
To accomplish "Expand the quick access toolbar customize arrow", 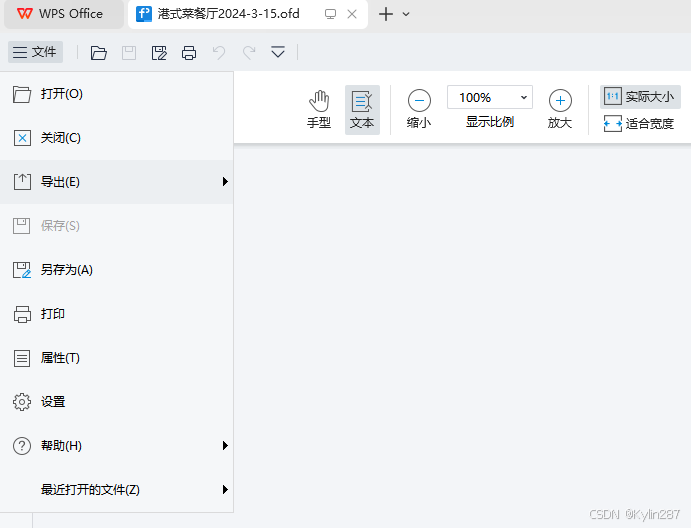I will coord(278,52).
